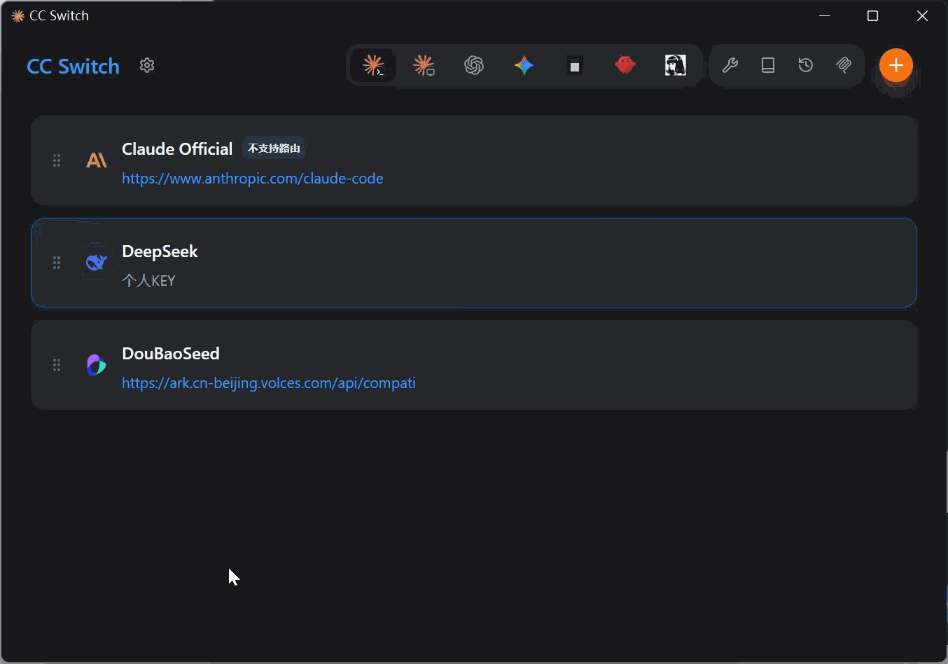Click the DouBaoSeed provider name
The image size is (948, 664).
pyautogui.click(x=170, y=354)
